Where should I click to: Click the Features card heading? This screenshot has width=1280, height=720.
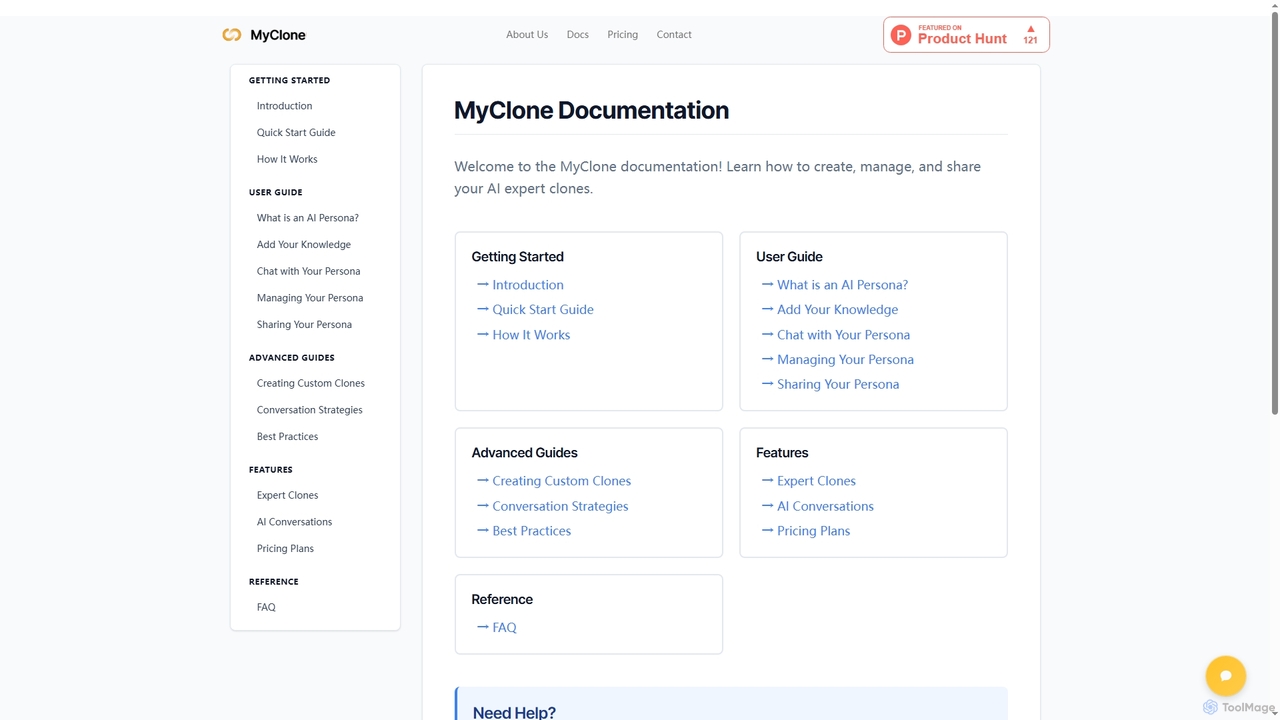[782, 453]
